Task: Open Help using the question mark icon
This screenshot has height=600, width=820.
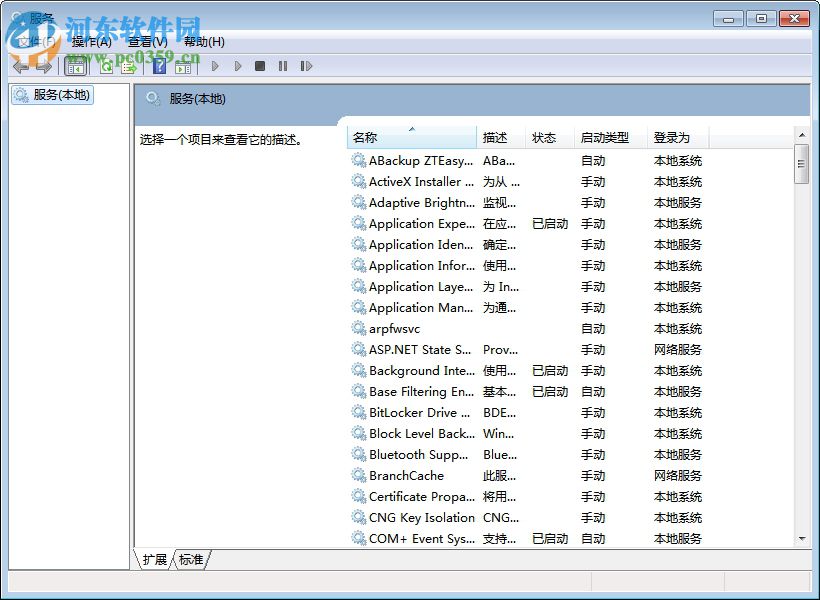Action: (159, 66)
